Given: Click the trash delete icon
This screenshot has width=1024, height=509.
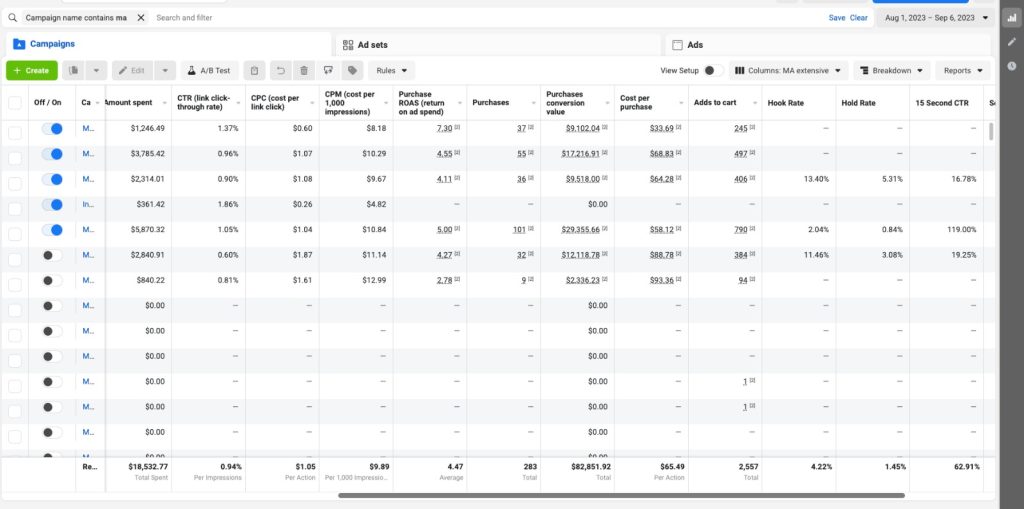Looking at the screenshot, I should point(304,71).
